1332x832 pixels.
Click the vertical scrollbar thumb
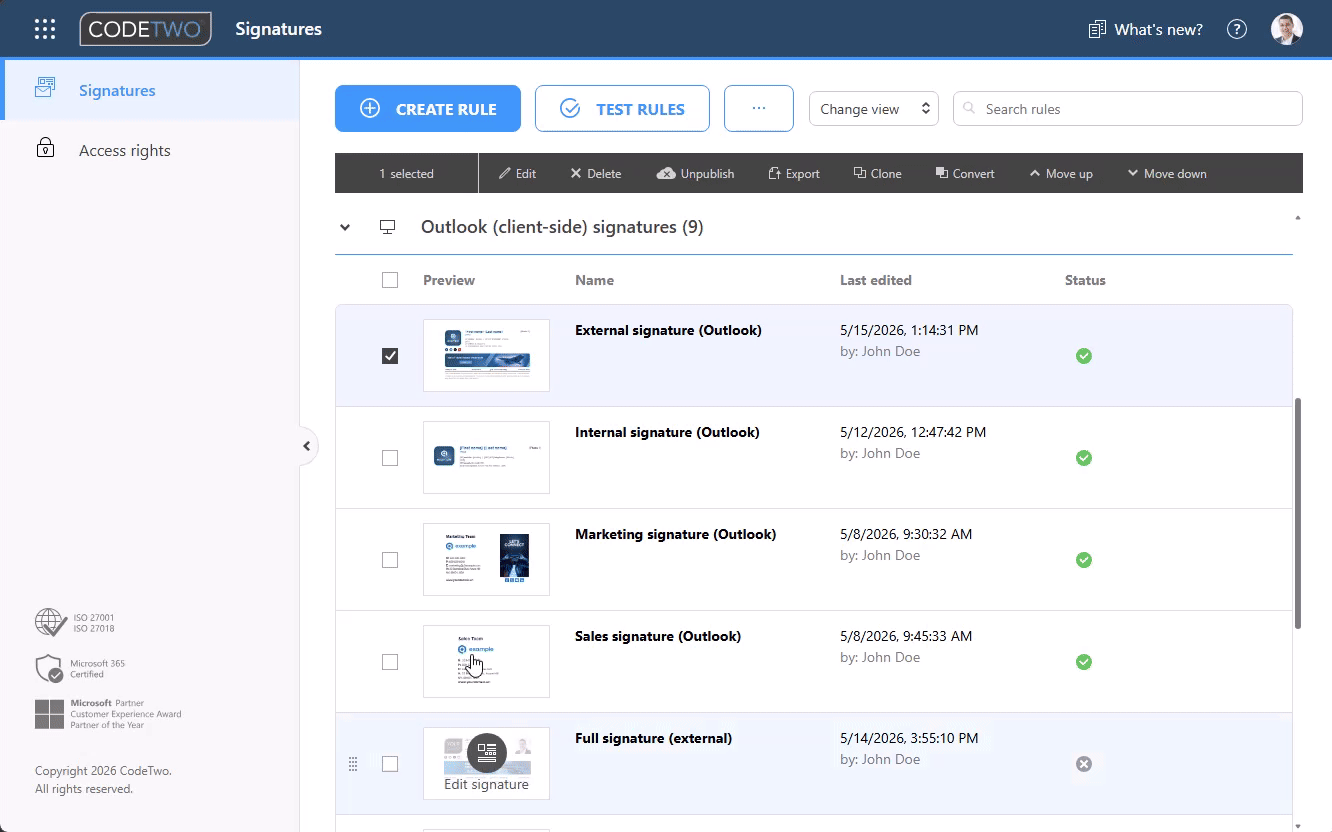click(1298, 514)
